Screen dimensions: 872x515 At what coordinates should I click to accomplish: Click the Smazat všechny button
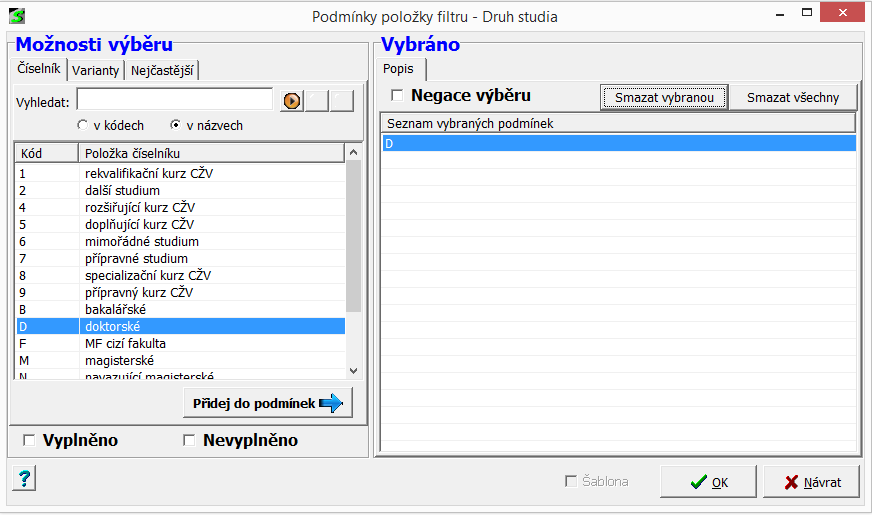[793, 97]
